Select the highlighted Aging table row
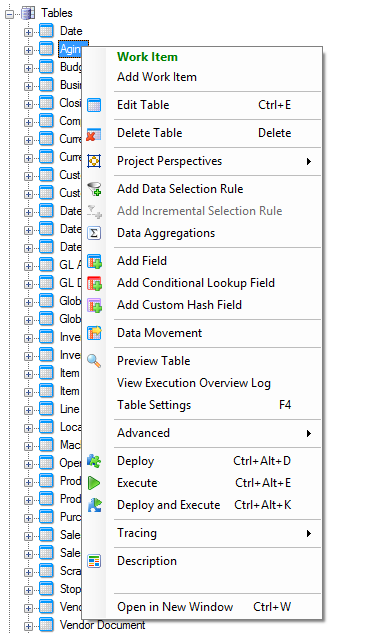373x634 pixels. 70,49
